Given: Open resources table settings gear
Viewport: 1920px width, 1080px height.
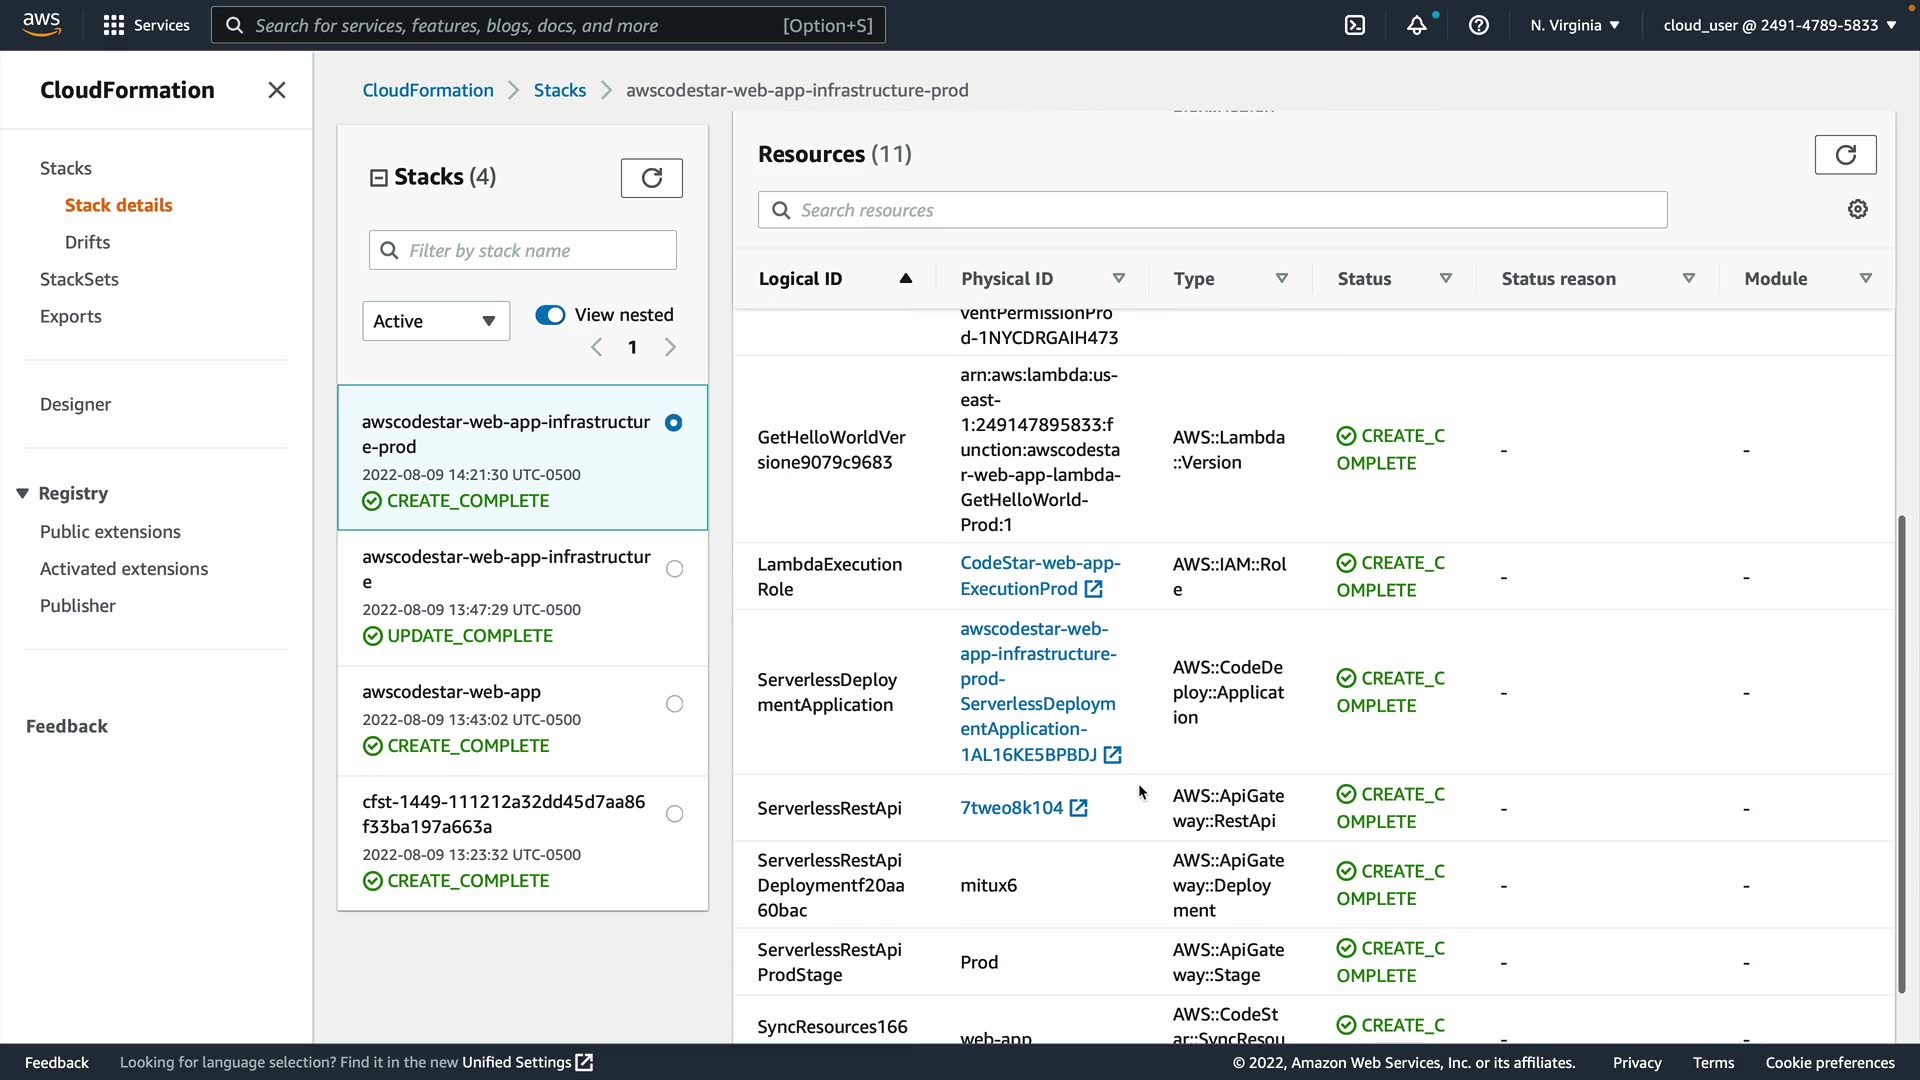Looking at the screenshot, I should pos(1857,209).
